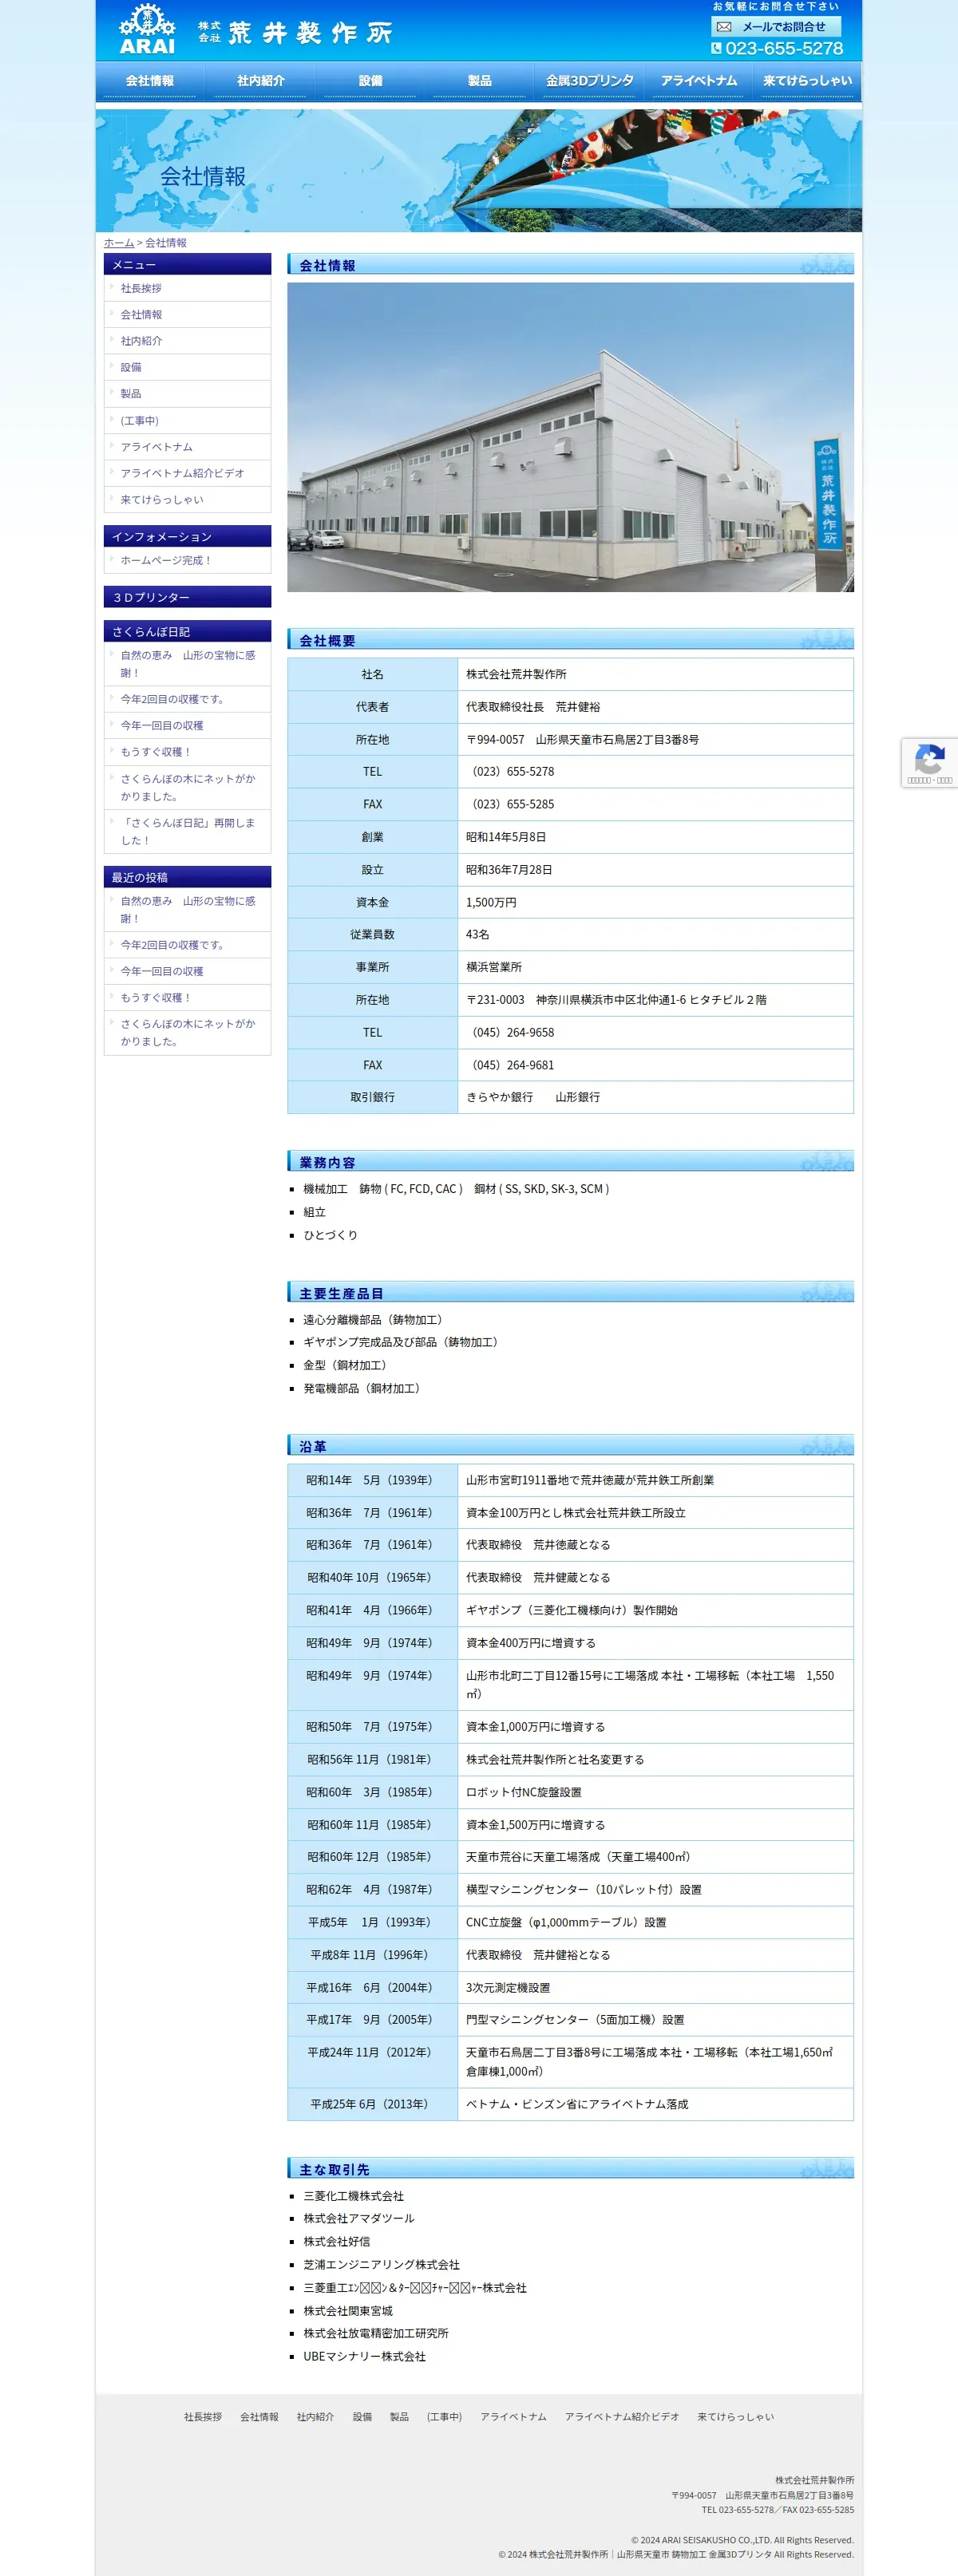Open アライベトナム紹介ビデオ in the footer navigation
This screenshot has width=958, height=2576.
pyautogui.click(x=622, y=2417)
